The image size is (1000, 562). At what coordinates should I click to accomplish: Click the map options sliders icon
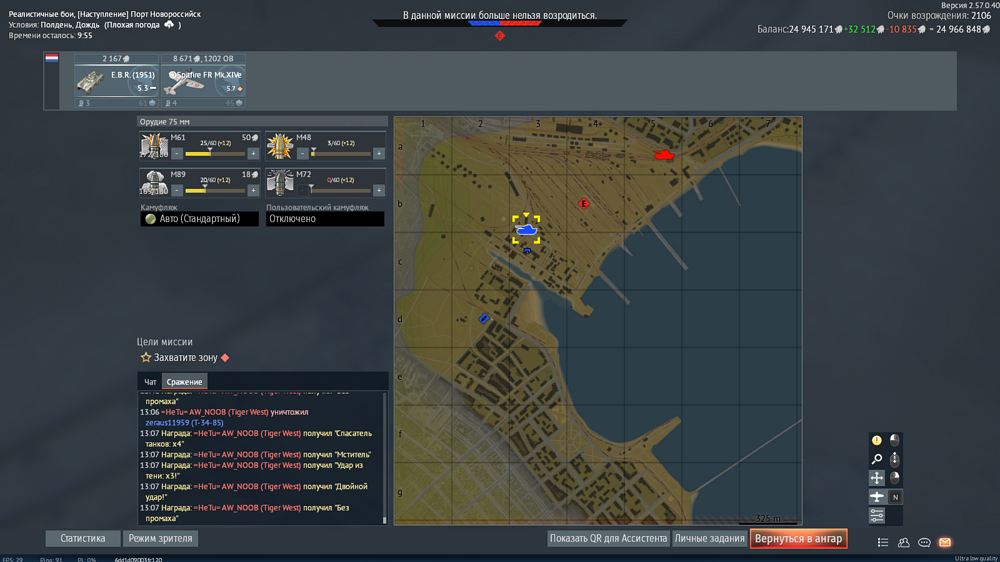(x=877, y=515)
